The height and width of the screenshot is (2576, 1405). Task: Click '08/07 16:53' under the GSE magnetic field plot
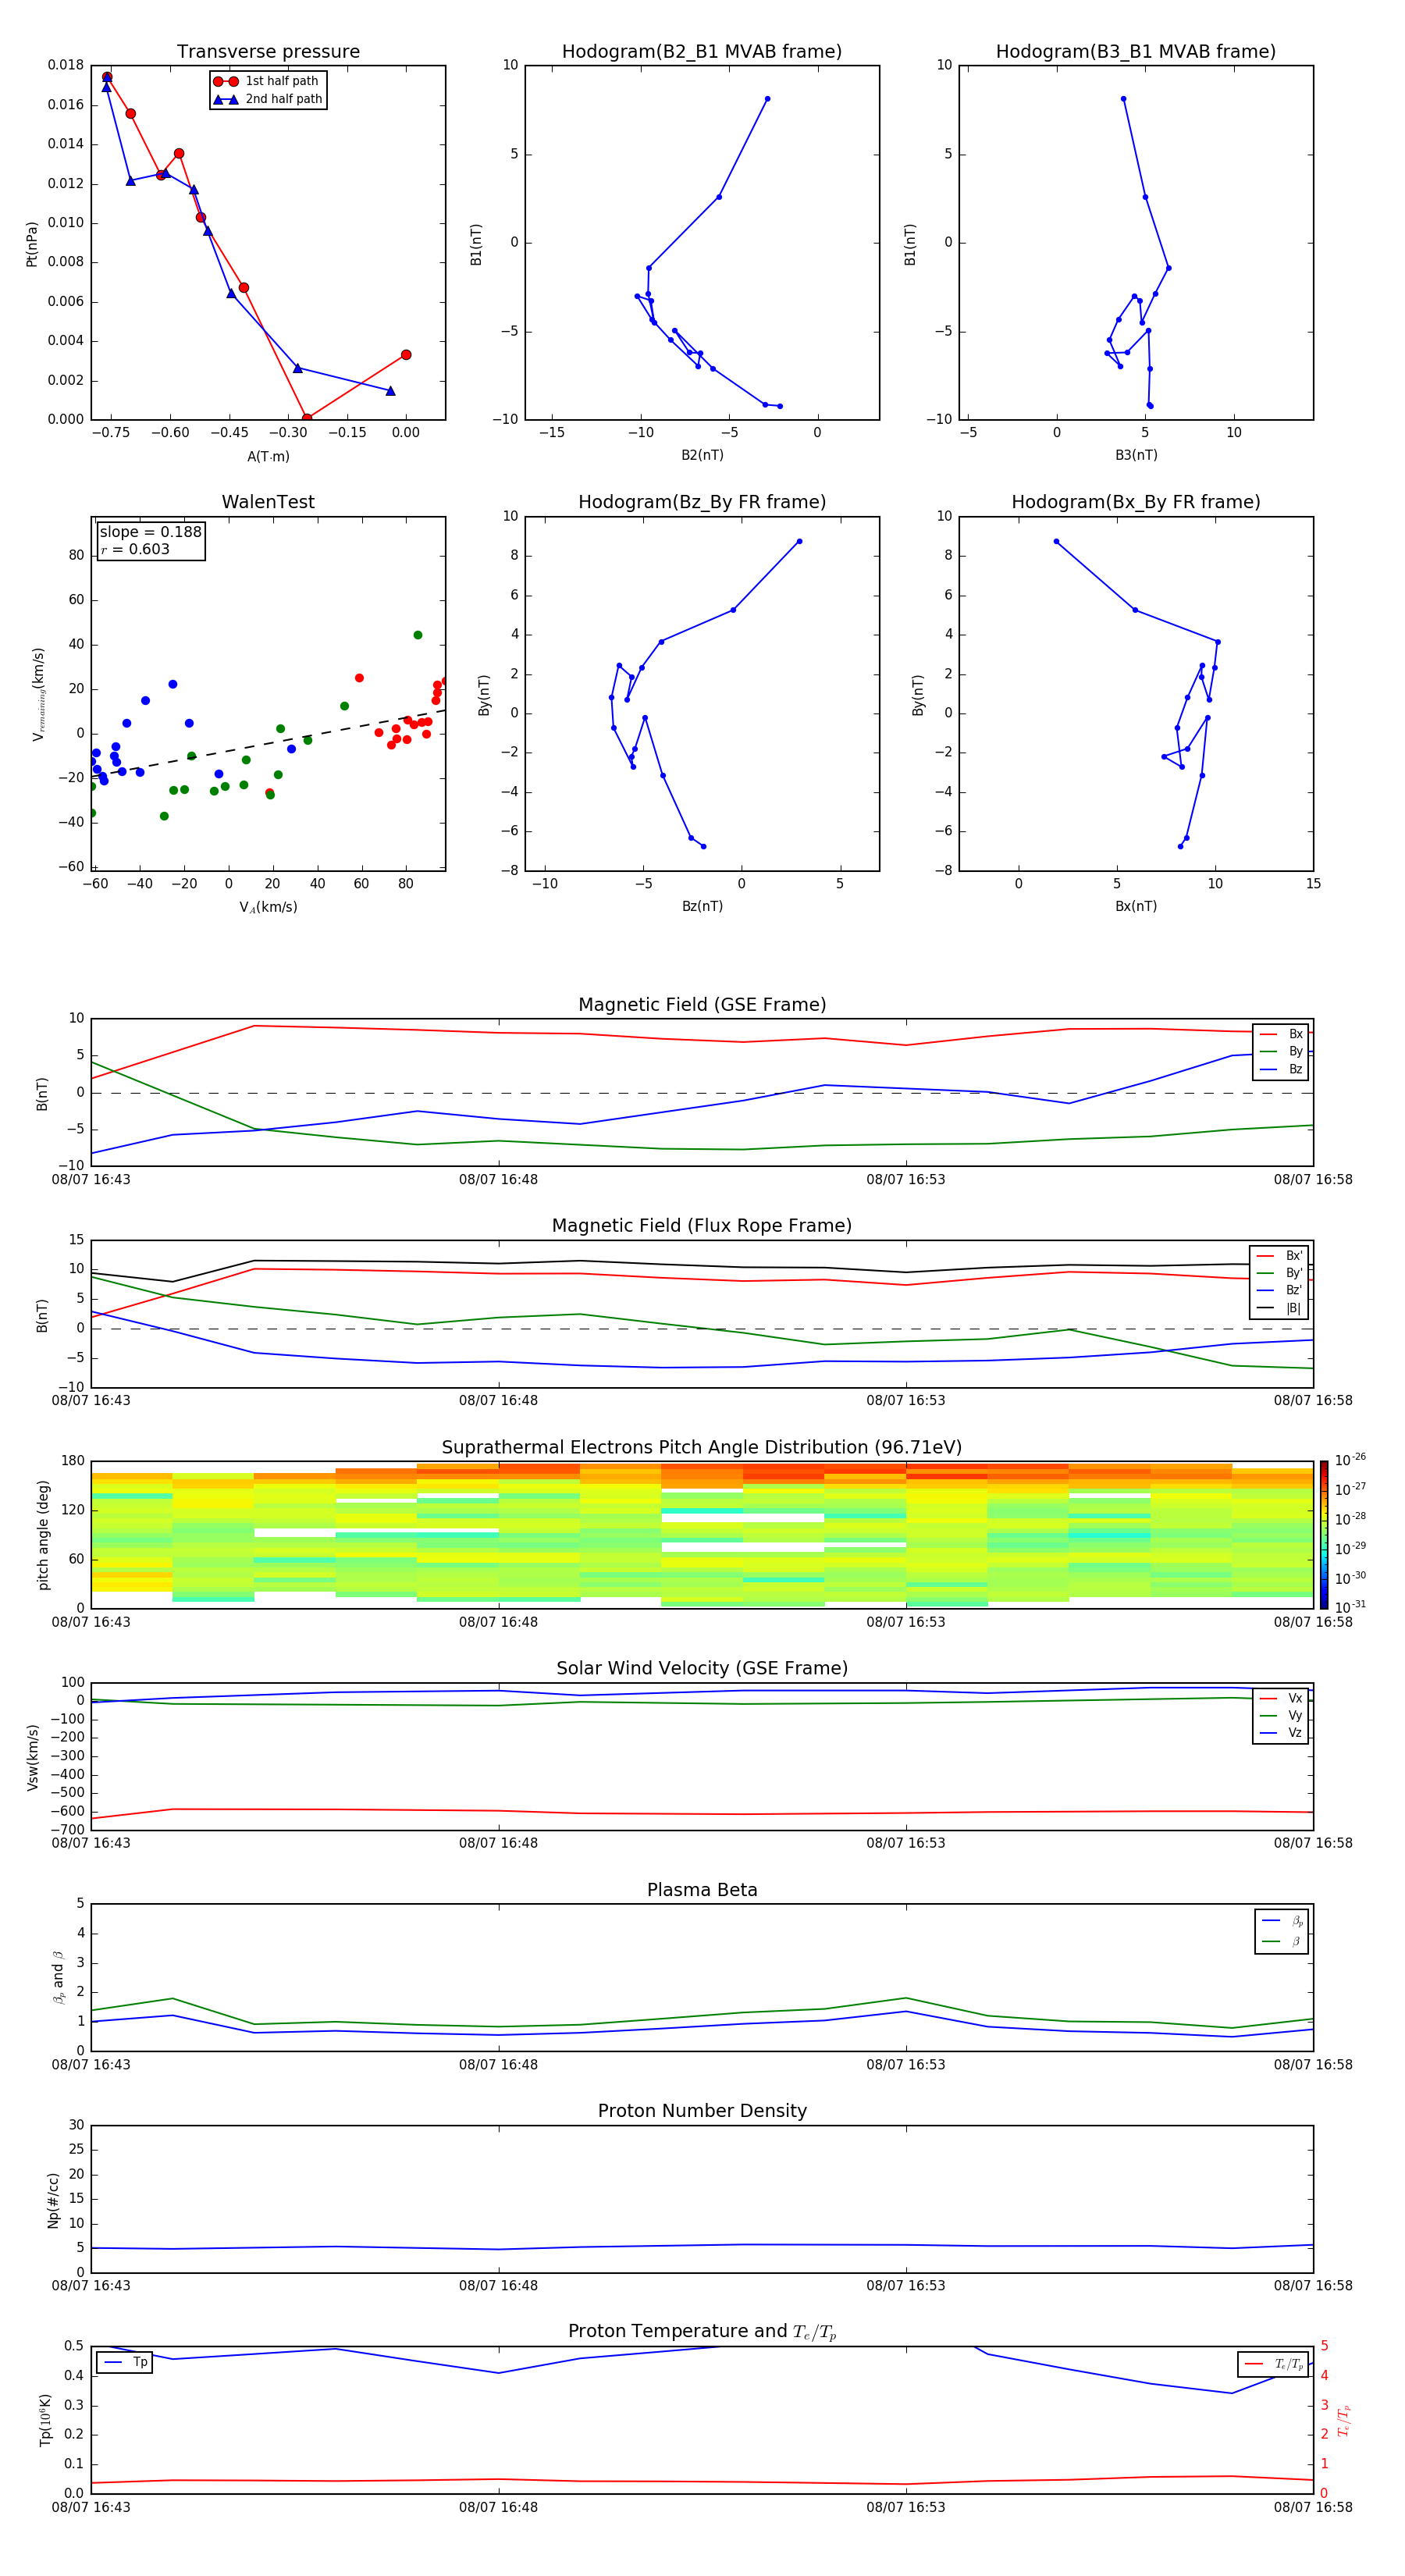[906, 1179]
